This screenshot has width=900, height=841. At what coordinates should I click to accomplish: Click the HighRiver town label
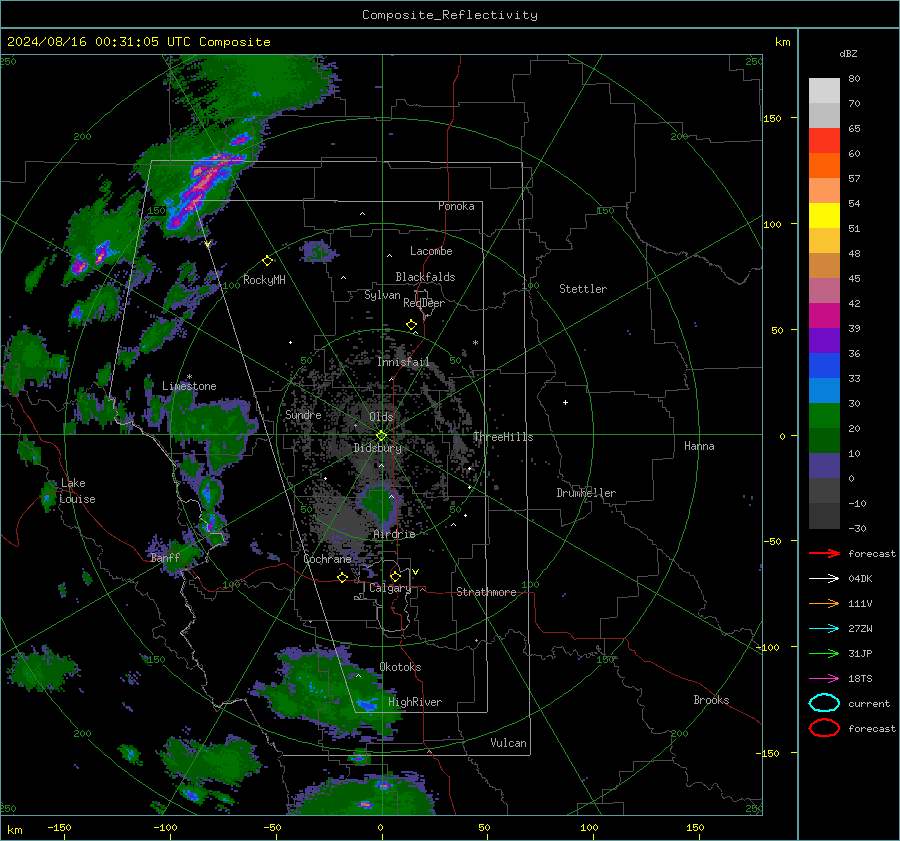click(x=415, y=702)
